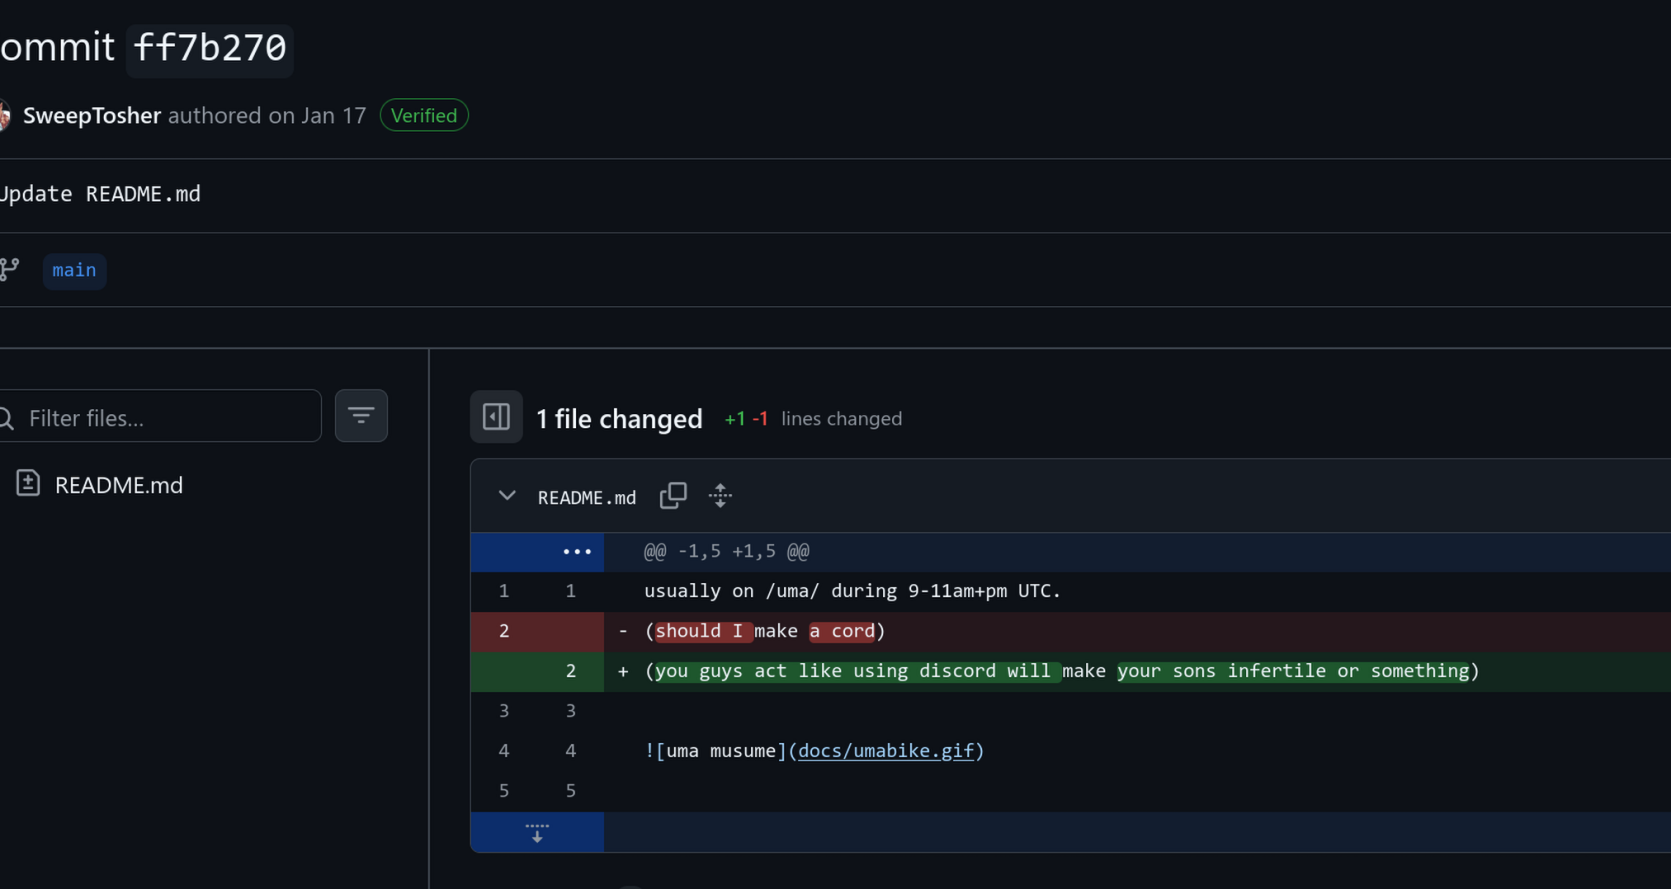Click the line 'usually on /uma/ during 9-11am+pm UTC.'
This screenshot has width=1671, height=889.
(x=852, y=591)
